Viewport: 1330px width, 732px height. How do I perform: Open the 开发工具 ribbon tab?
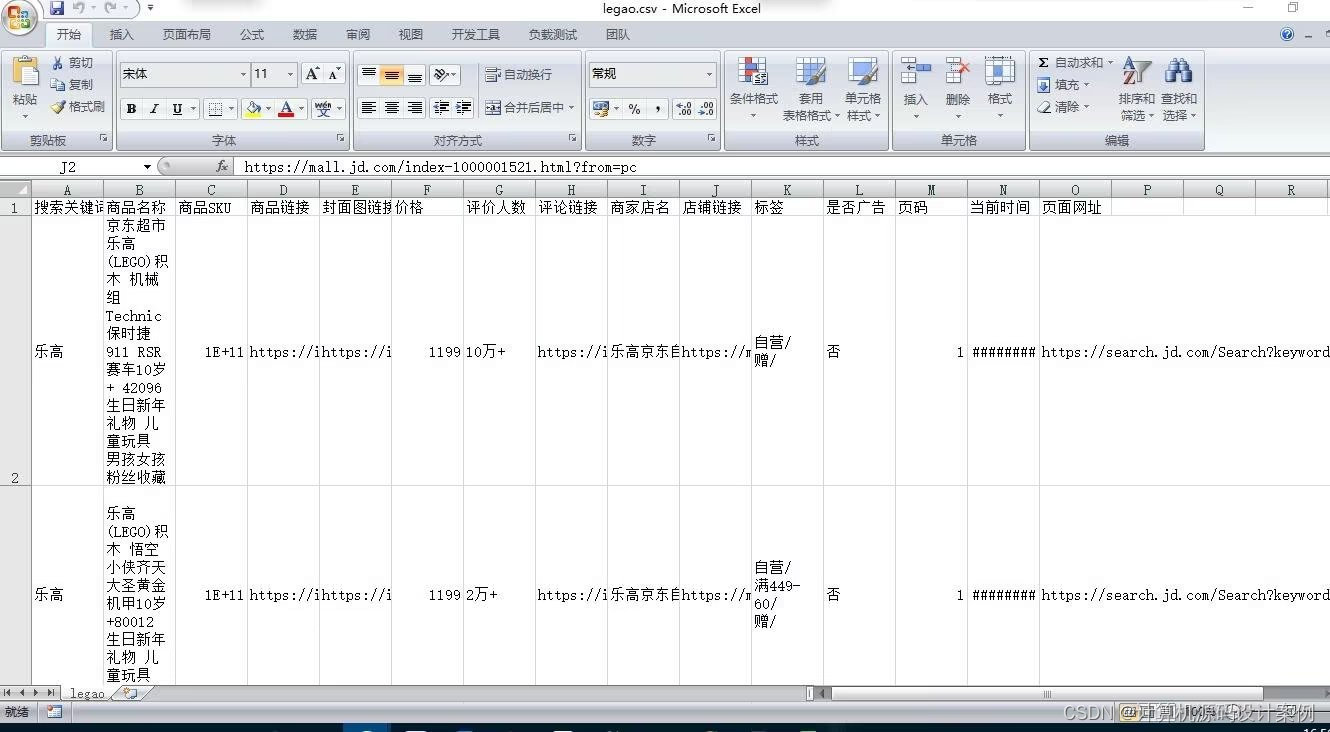click(476, 35)
